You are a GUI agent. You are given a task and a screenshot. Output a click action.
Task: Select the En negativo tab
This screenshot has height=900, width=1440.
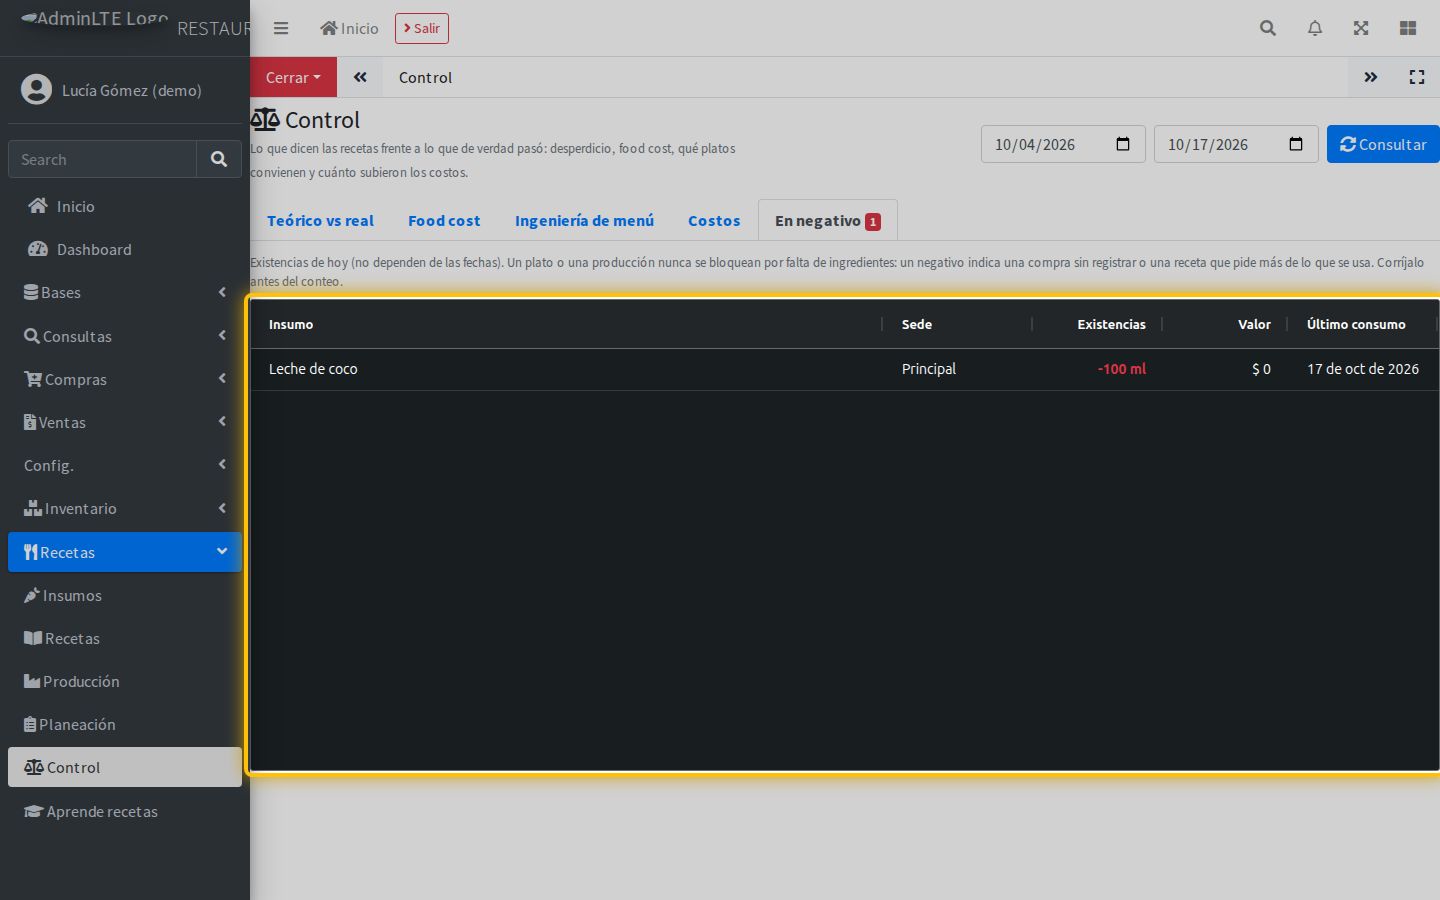827,220
